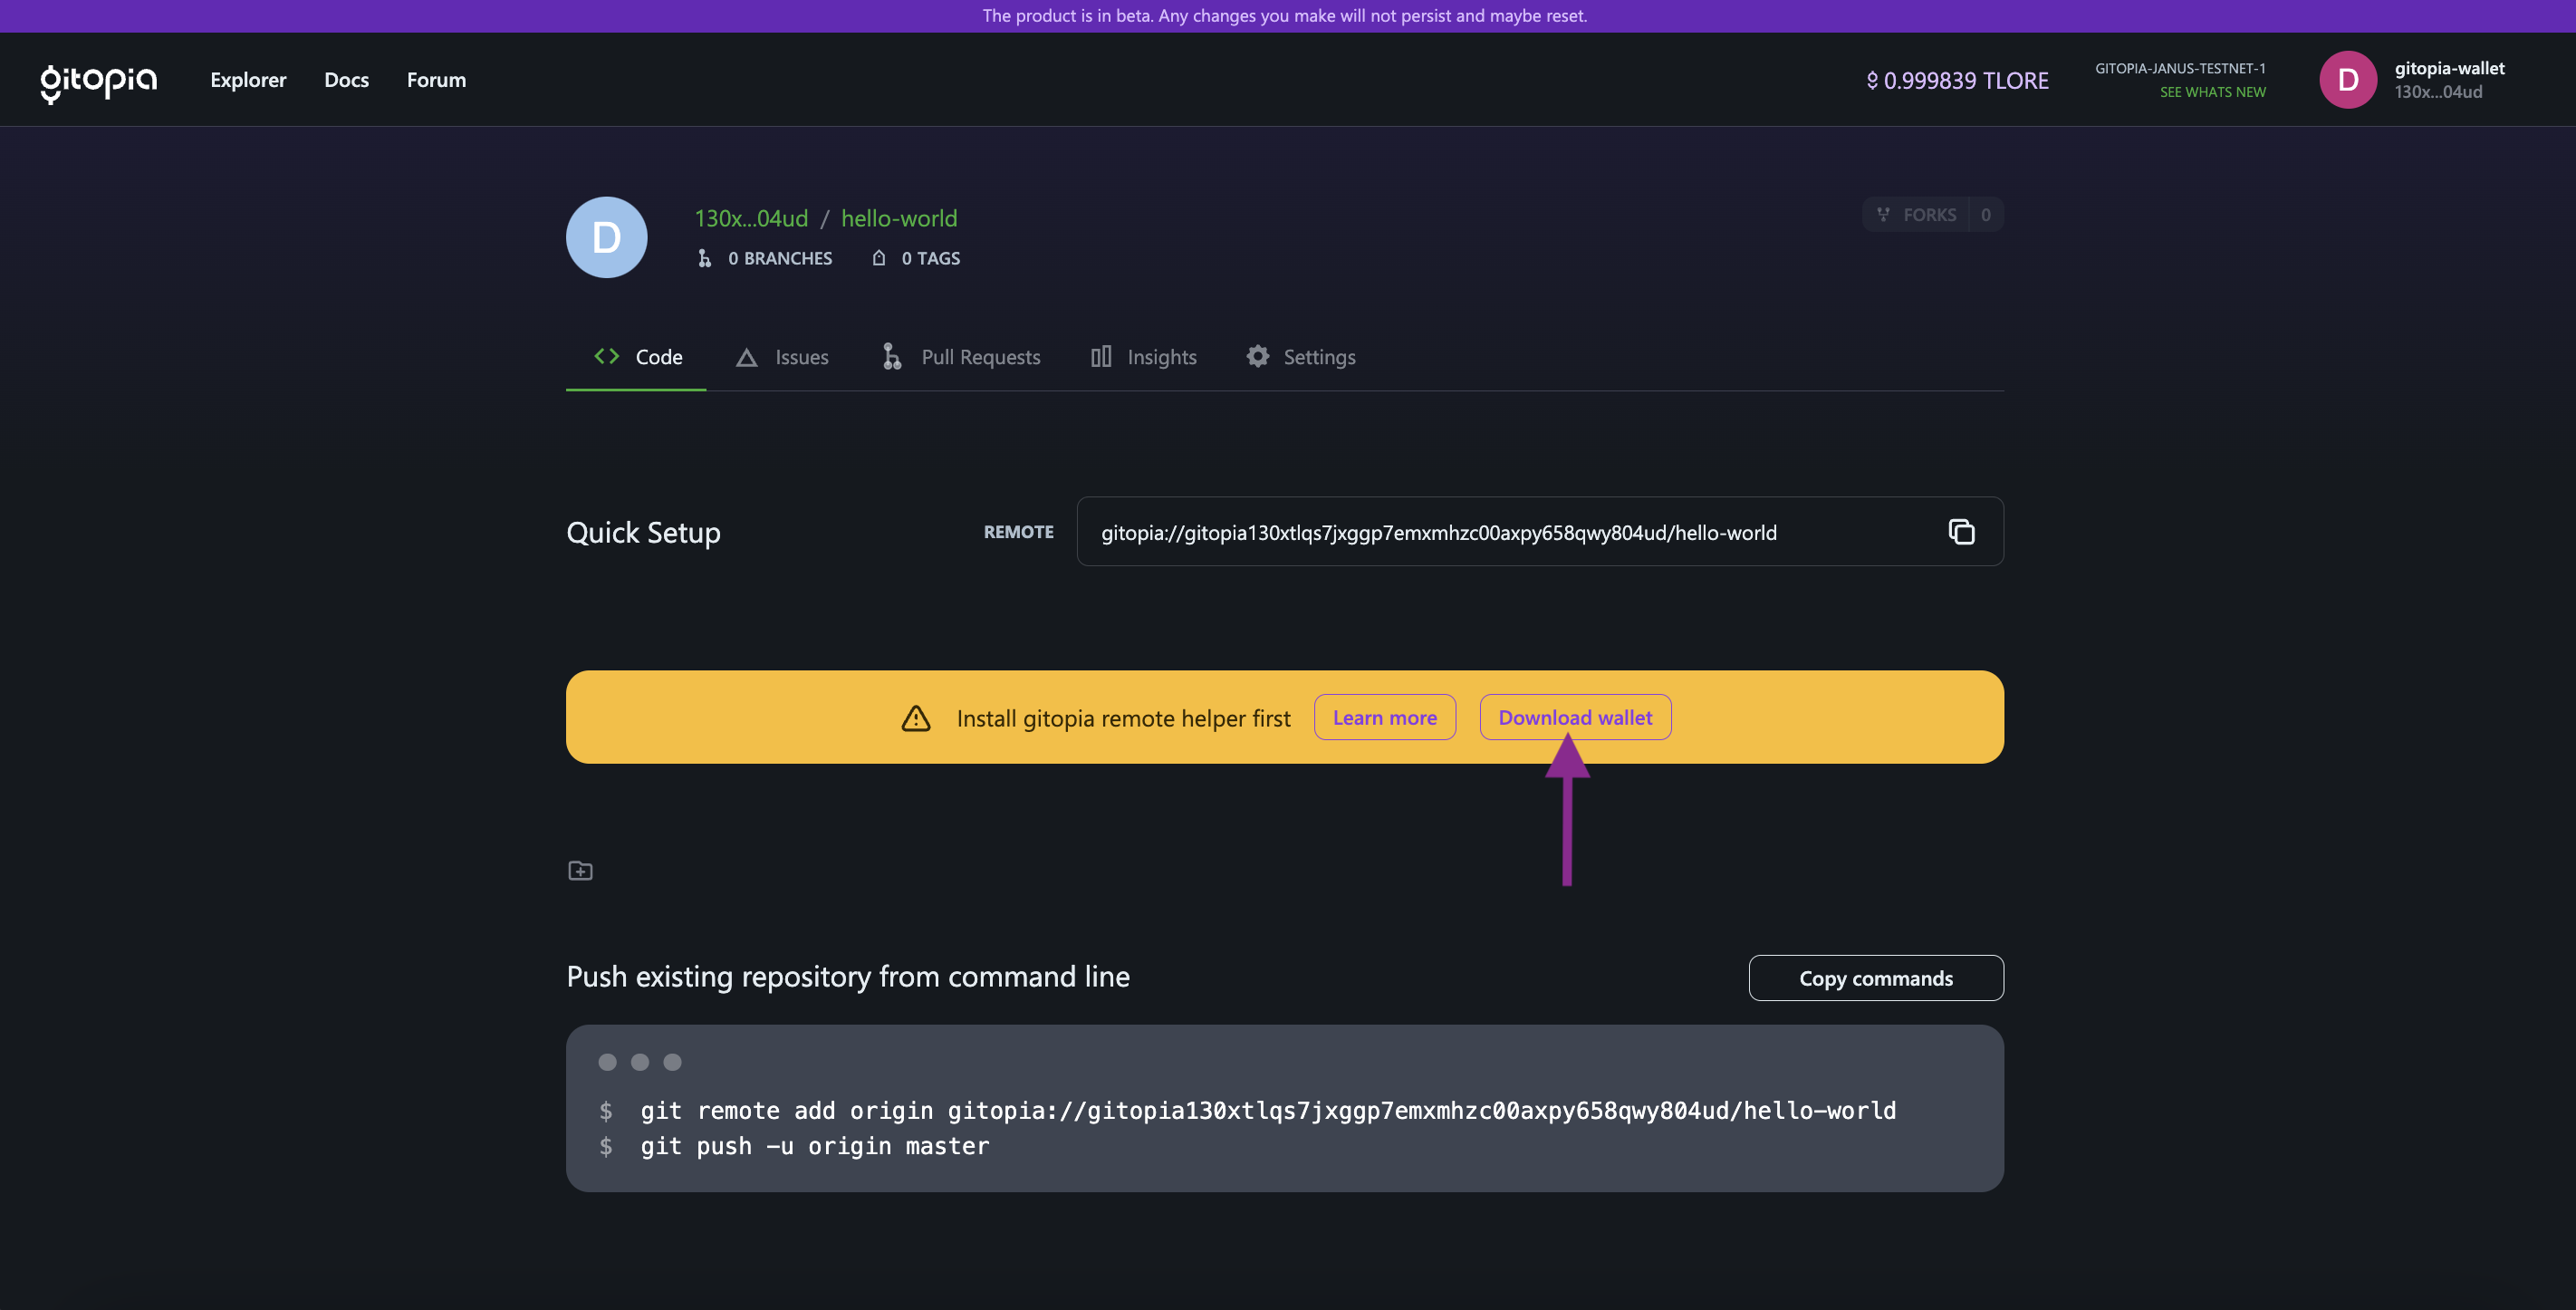Click the fork icon in the FORKS counter
This screenshot has width=2576, height=1310.
(1883, 214)
